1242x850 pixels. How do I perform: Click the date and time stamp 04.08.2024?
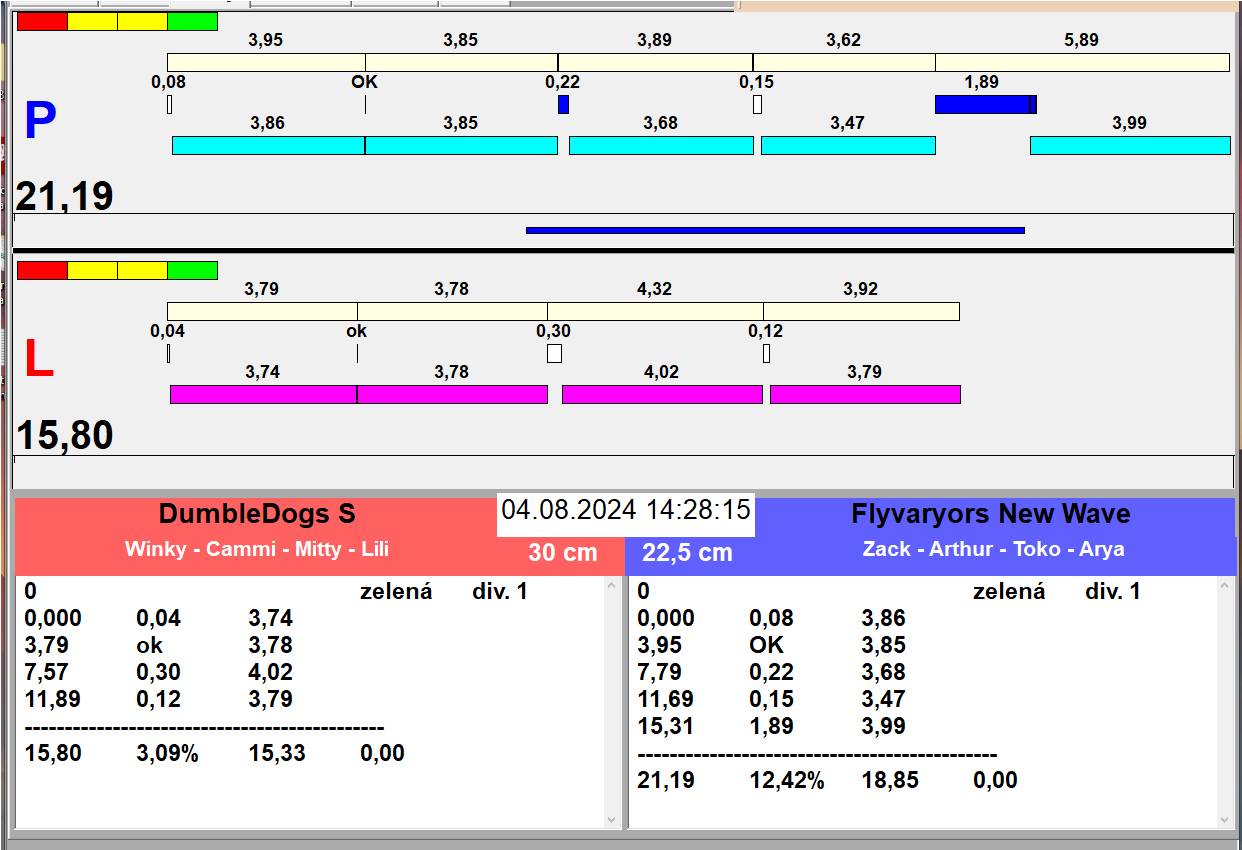click(625, 510)
